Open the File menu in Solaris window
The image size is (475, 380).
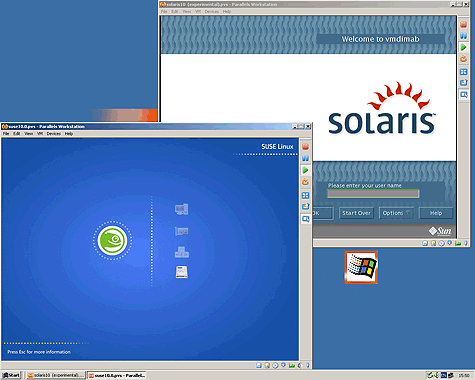[164, 11]
